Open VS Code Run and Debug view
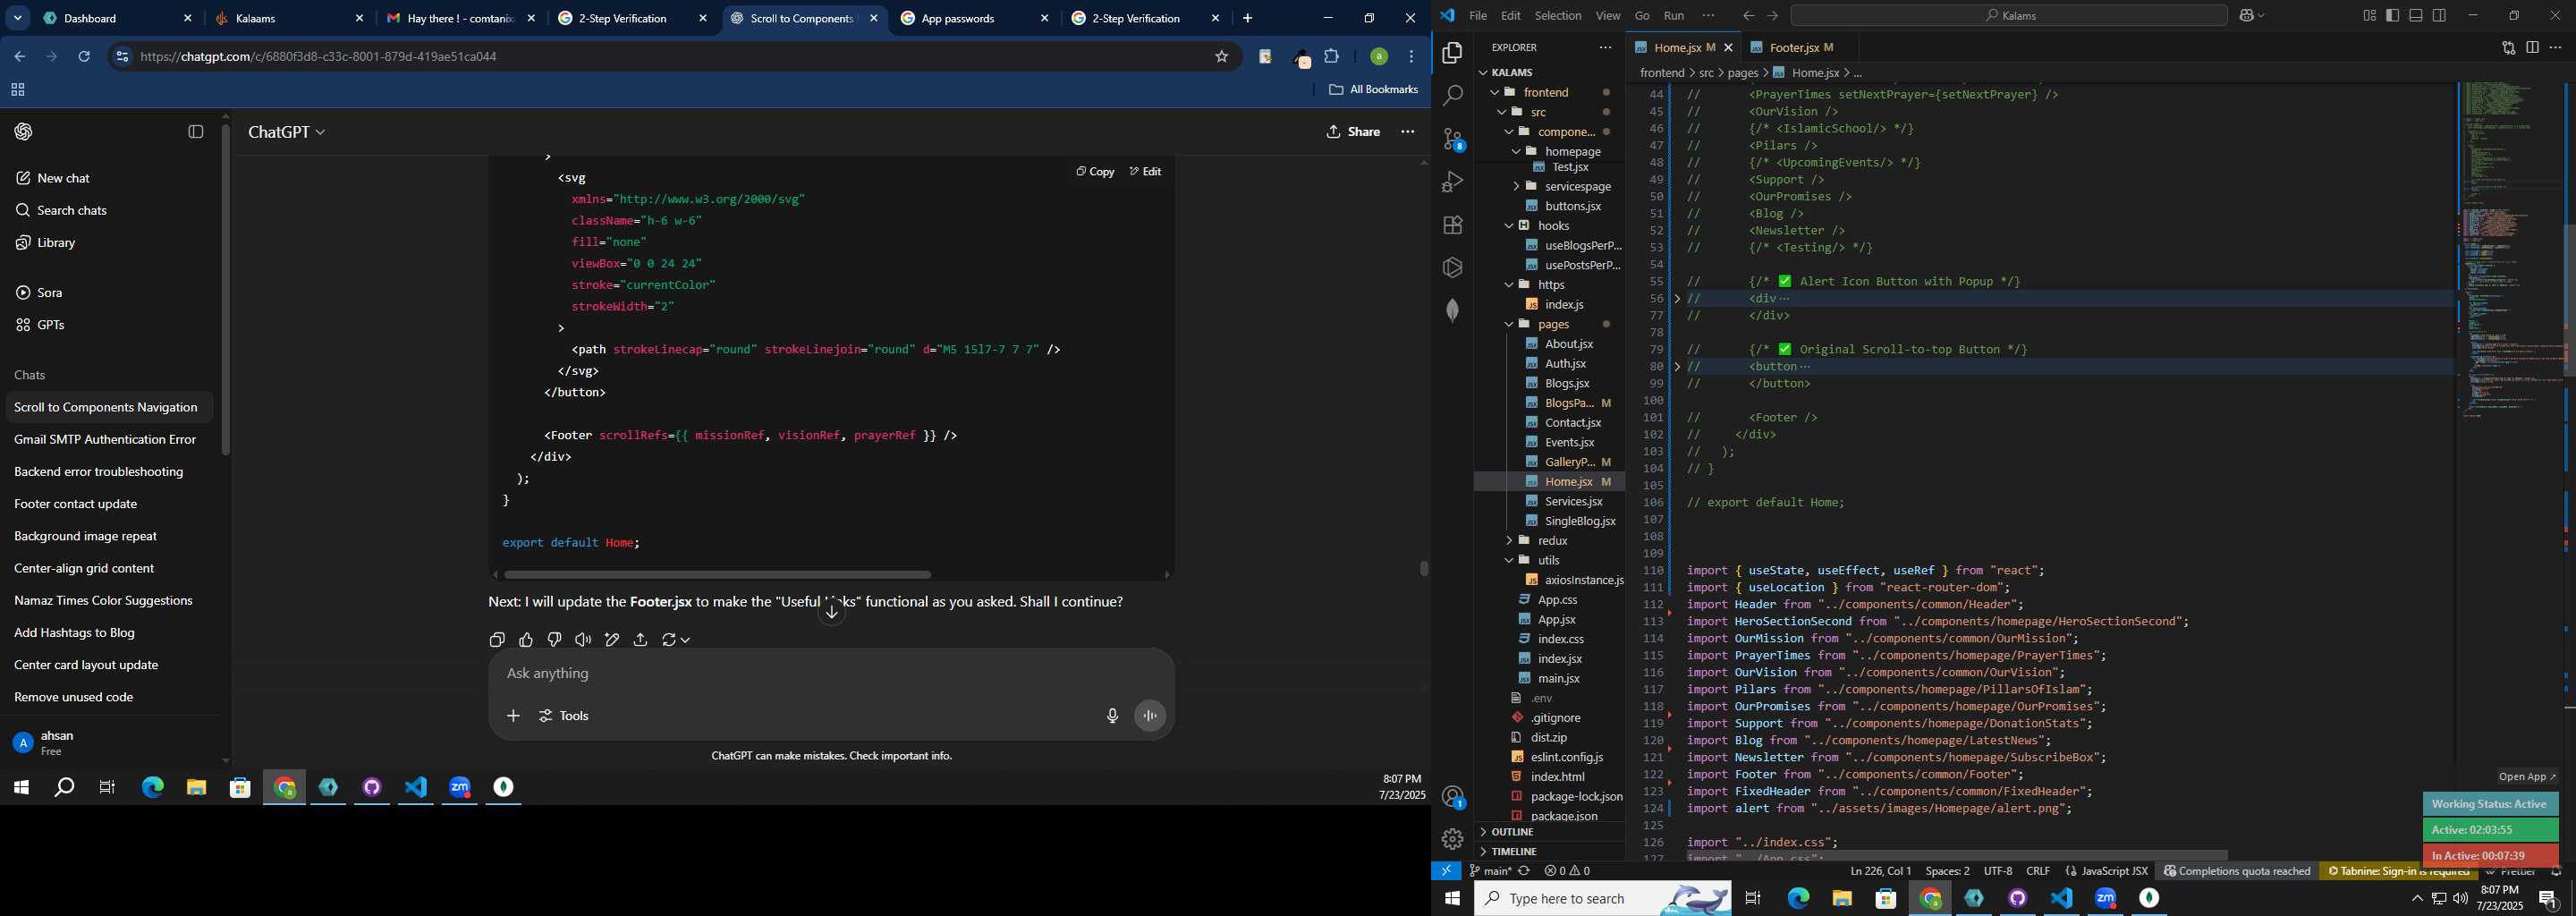Image resolution: width=2576 pixels, height=916 pixels. coord(1452,182)
